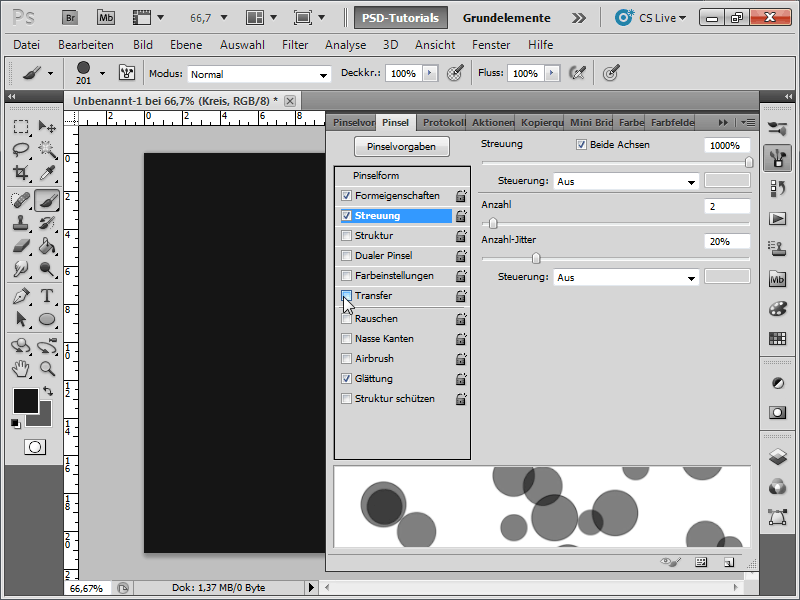Open the Deckkr. opacity slider arrow
The width and height of the screenshot is (800, 600).
(430, 73)
